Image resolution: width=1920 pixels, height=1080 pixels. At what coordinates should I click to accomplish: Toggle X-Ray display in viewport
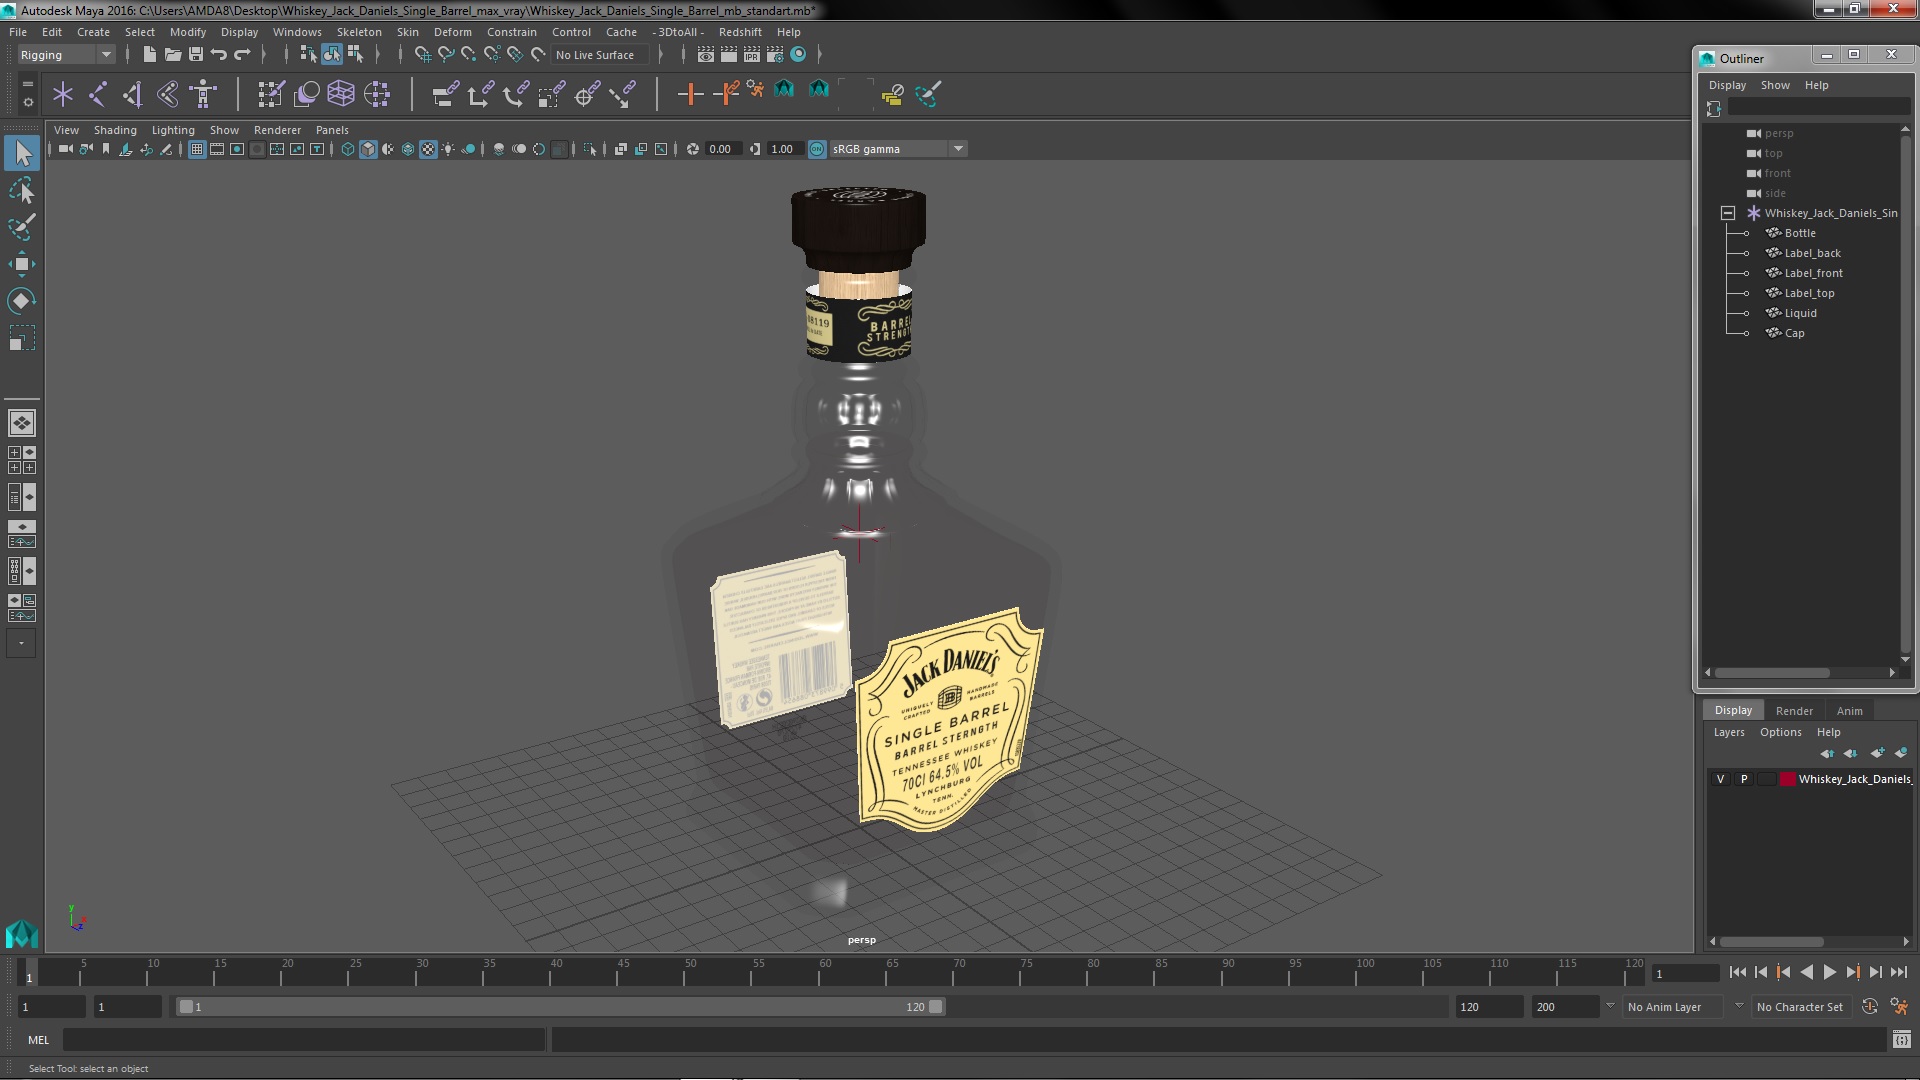pyautogui.click(x=620, y=149)
